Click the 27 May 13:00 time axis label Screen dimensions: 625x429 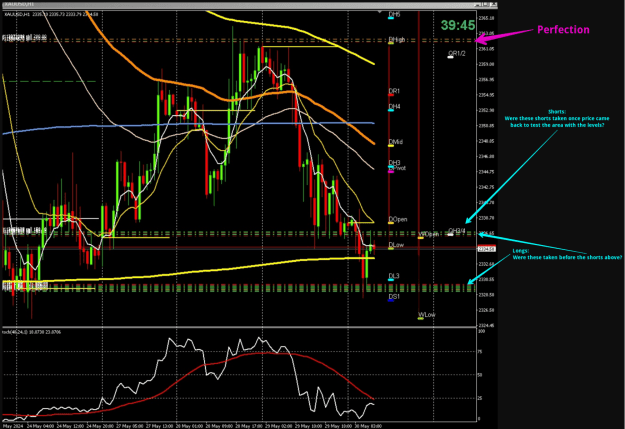tap(160, 426)
